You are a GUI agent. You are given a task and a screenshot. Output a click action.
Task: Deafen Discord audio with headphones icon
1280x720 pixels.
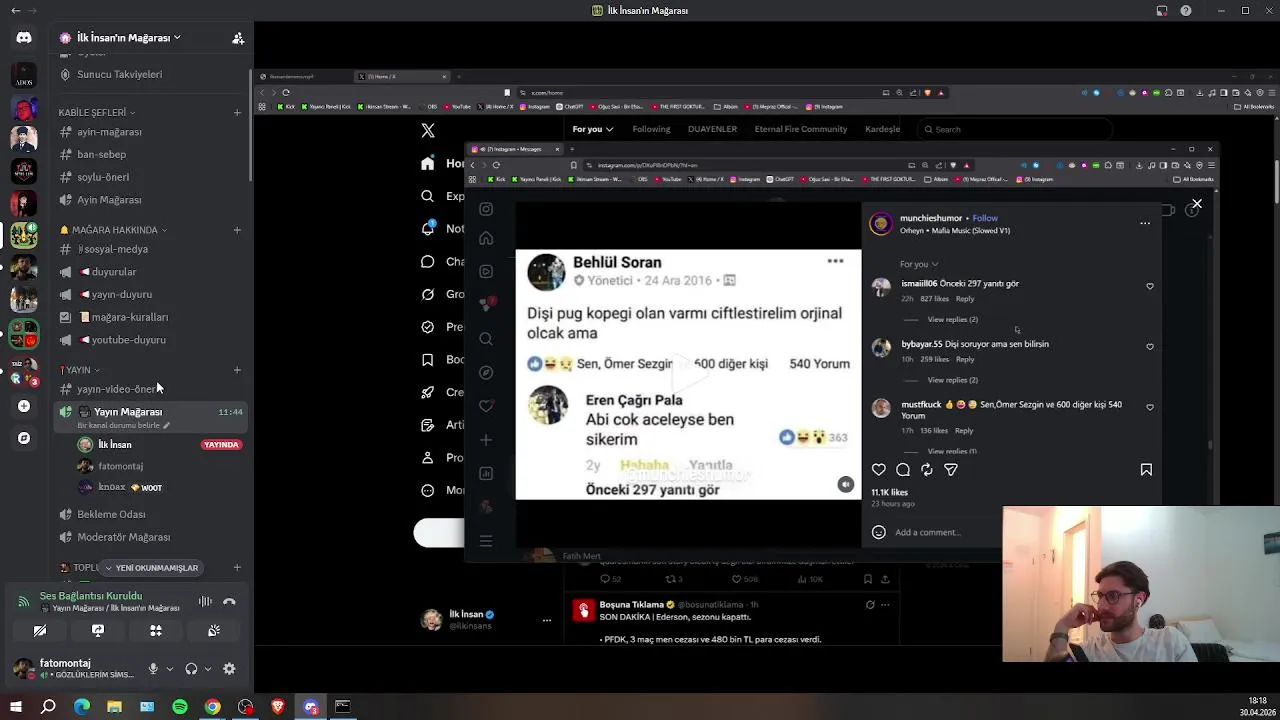click(x=191, y=669)
